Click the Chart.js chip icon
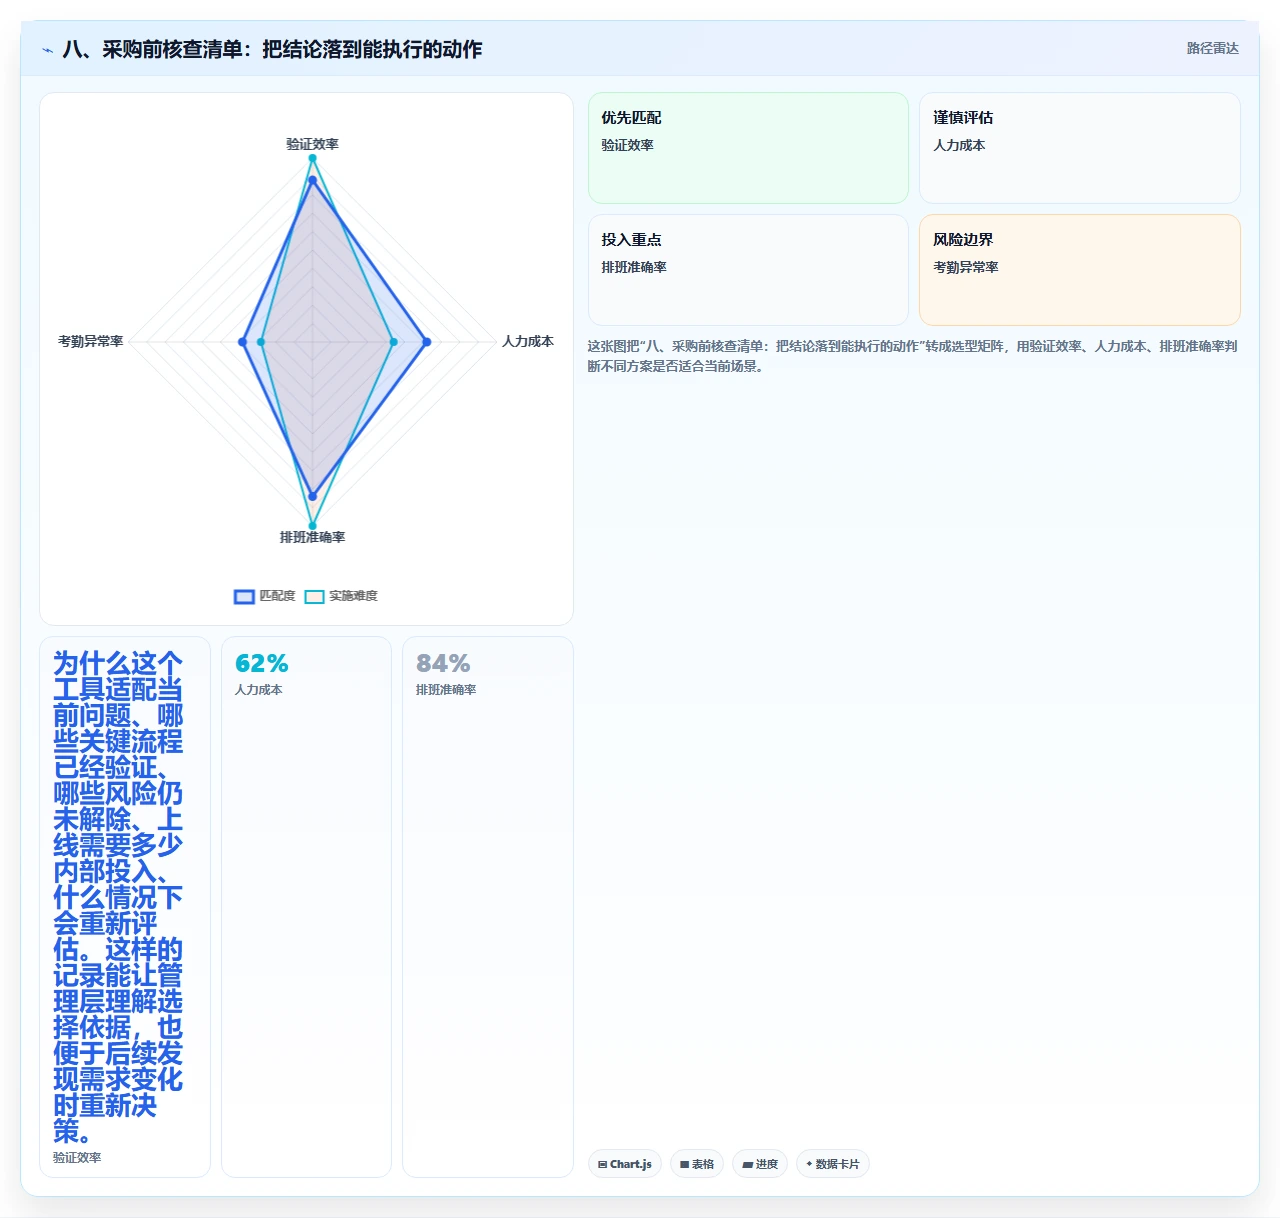Screen dimensions: 1280x1218 tap(602, 1164)
